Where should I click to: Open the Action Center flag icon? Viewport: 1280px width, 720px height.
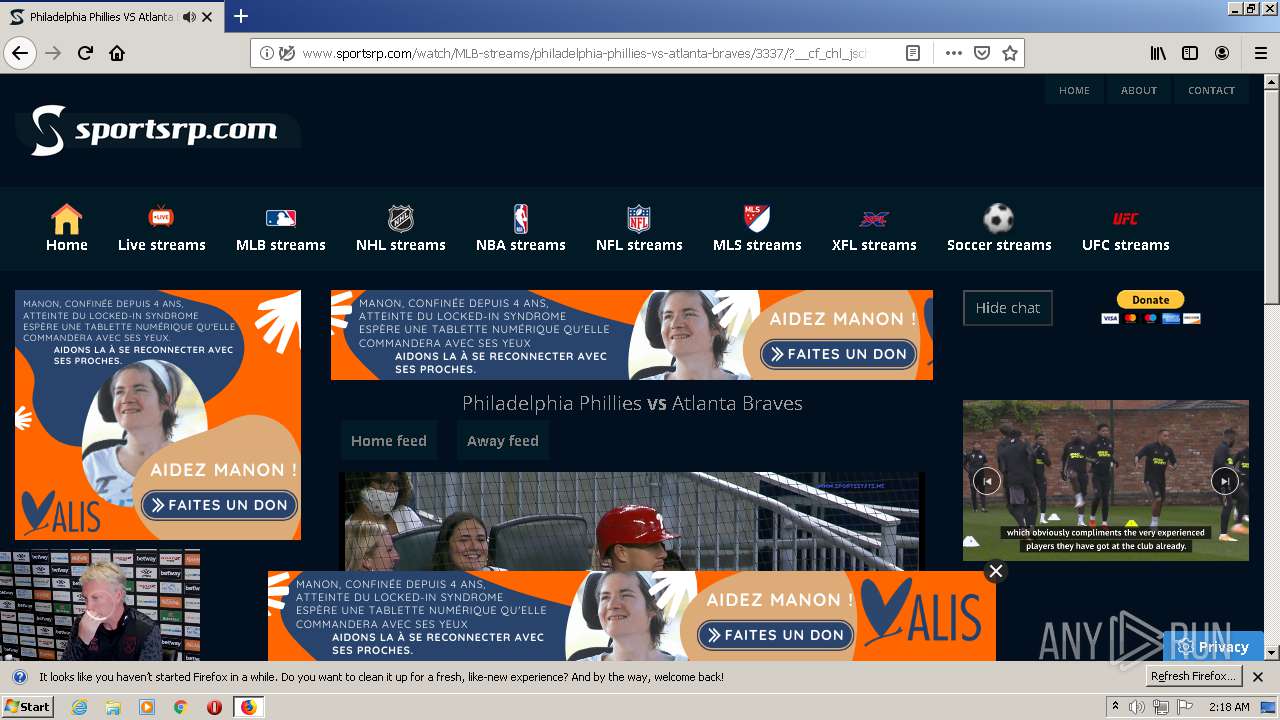click(1184, 707)
